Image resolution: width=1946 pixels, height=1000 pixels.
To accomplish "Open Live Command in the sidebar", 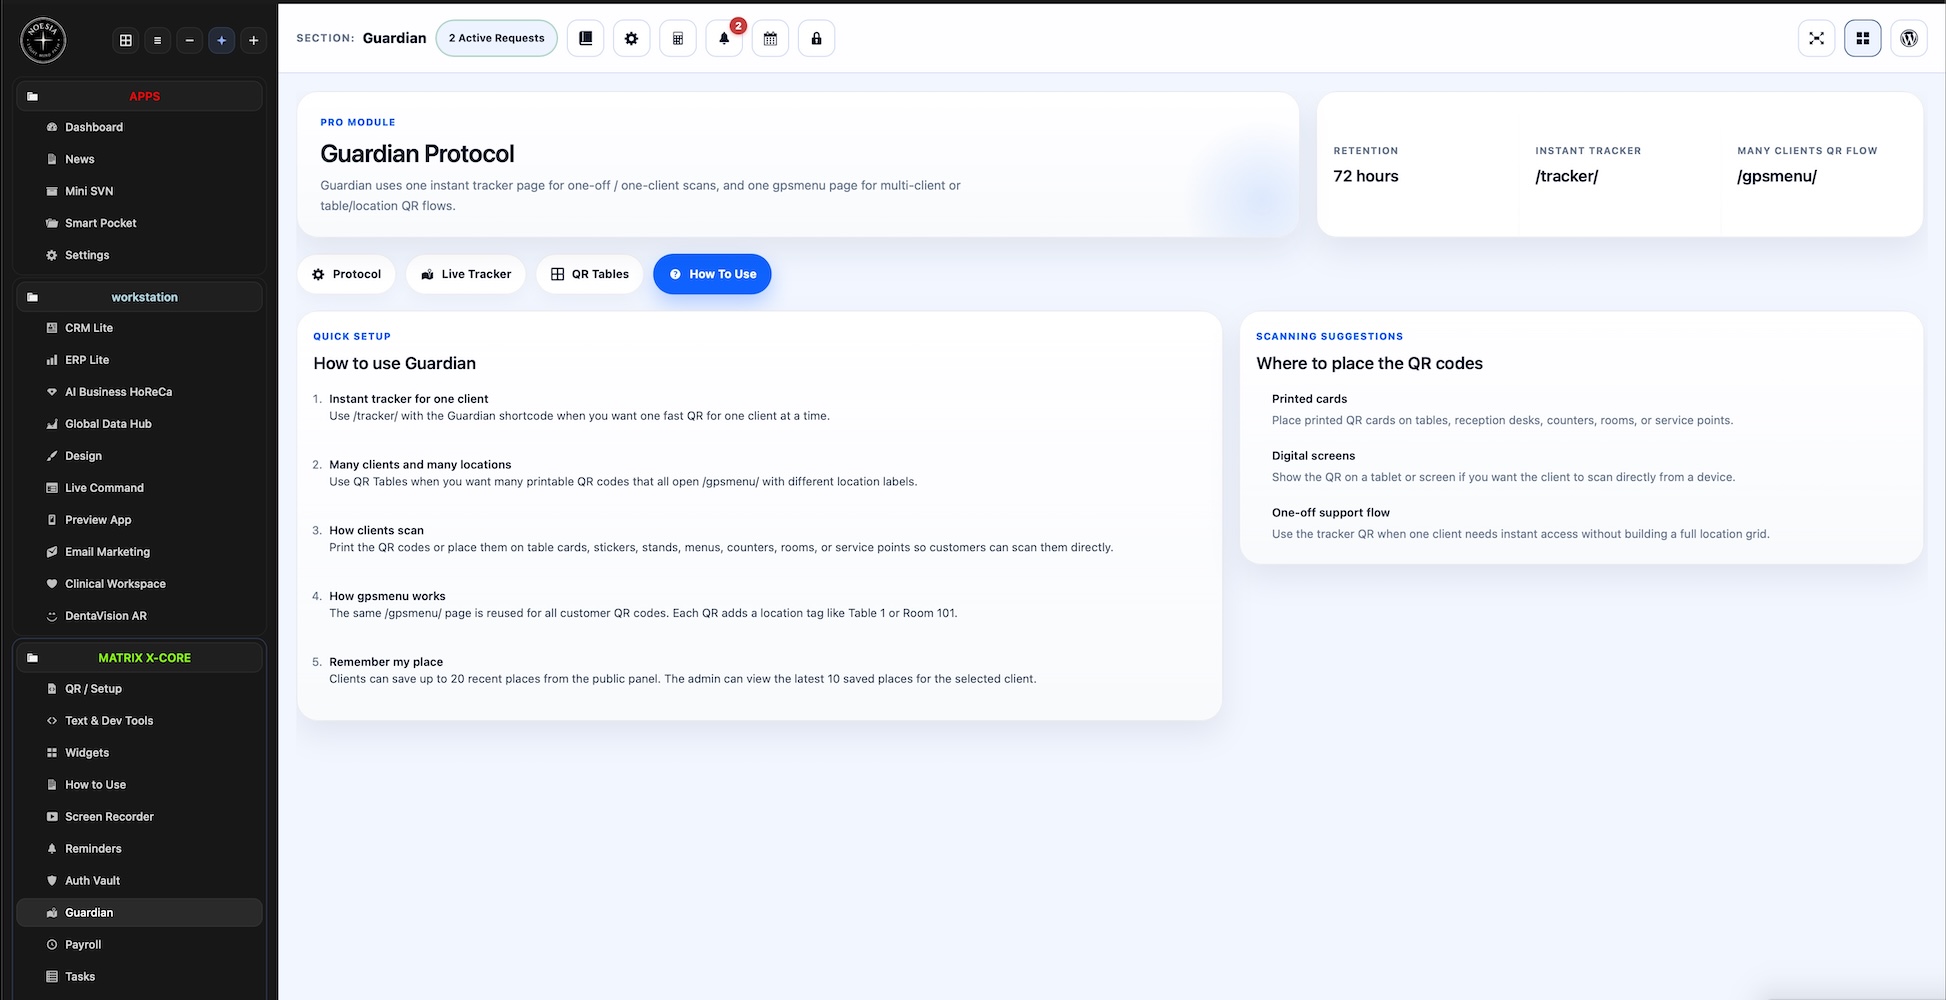I will (140, 488).
